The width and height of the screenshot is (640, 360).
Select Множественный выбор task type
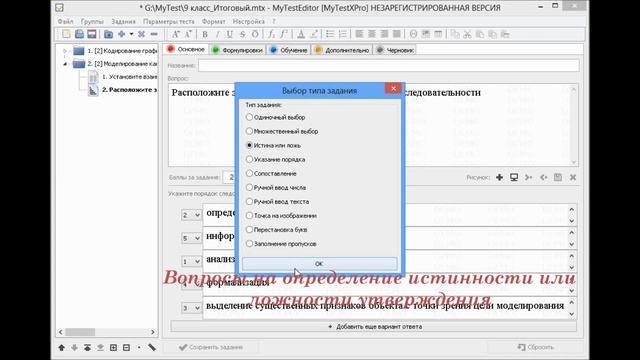click(282, 131)
